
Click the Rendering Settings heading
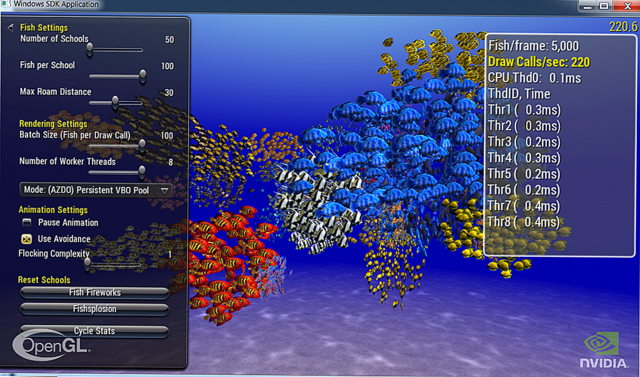(x=53, y=124)
